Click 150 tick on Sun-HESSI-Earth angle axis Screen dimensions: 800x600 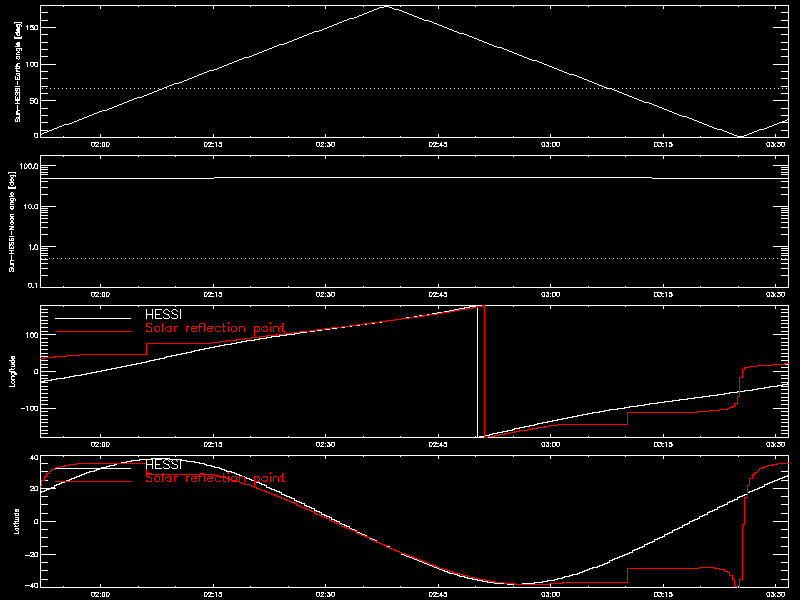click(32, 28)
